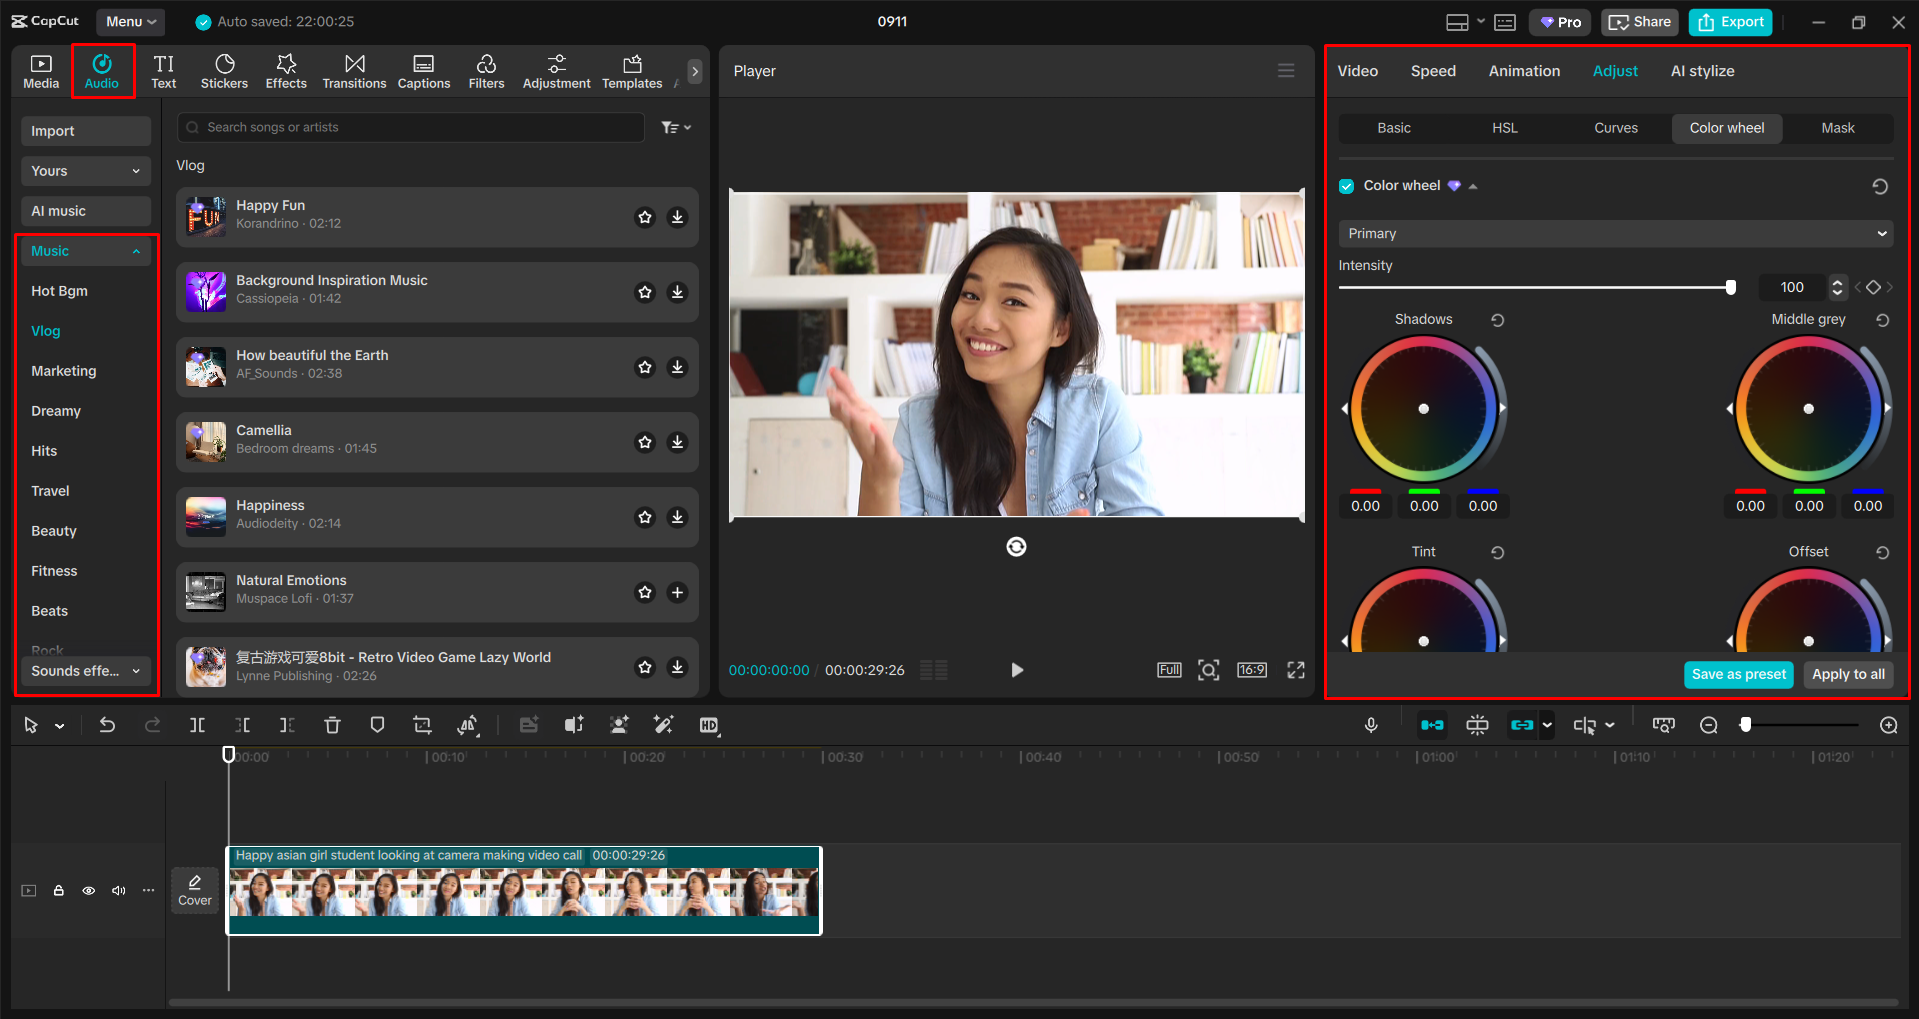Open the Happy Fun song thumbnail

[205, 216]
